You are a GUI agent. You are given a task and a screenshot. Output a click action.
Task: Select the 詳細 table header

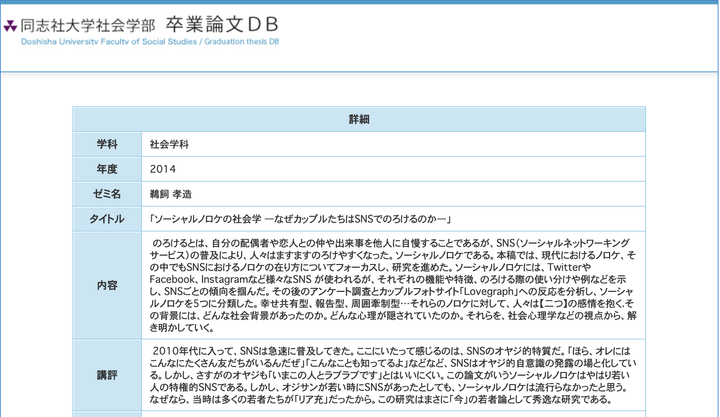359,119
